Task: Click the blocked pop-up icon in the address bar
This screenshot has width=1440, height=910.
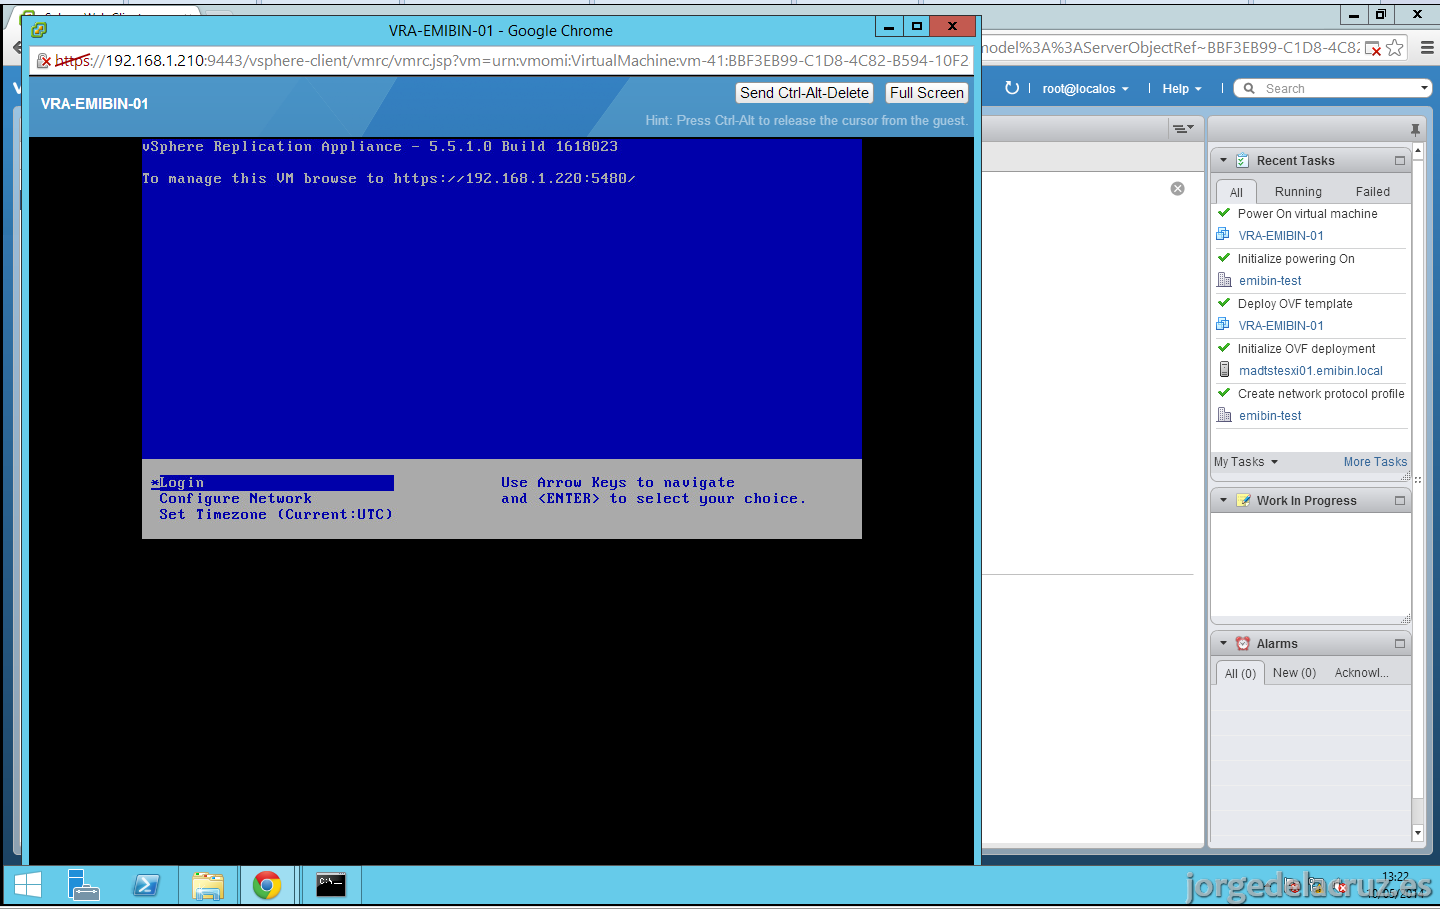Action: click(1374, 48)
